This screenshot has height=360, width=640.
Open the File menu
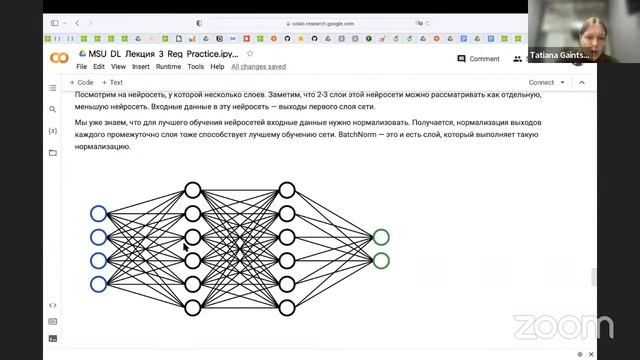coord(82,67)
